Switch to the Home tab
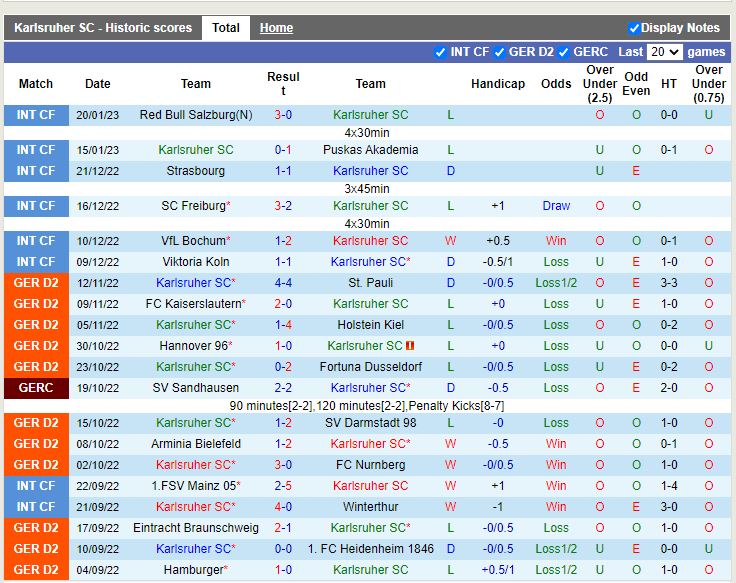736x583 pixels. point(276,28)
